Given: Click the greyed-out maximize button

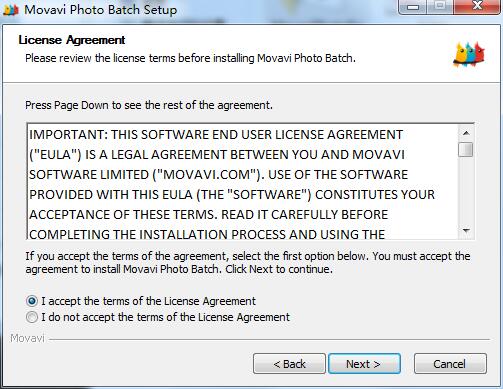Looking at the screenshot, I should tap(440, 7).
